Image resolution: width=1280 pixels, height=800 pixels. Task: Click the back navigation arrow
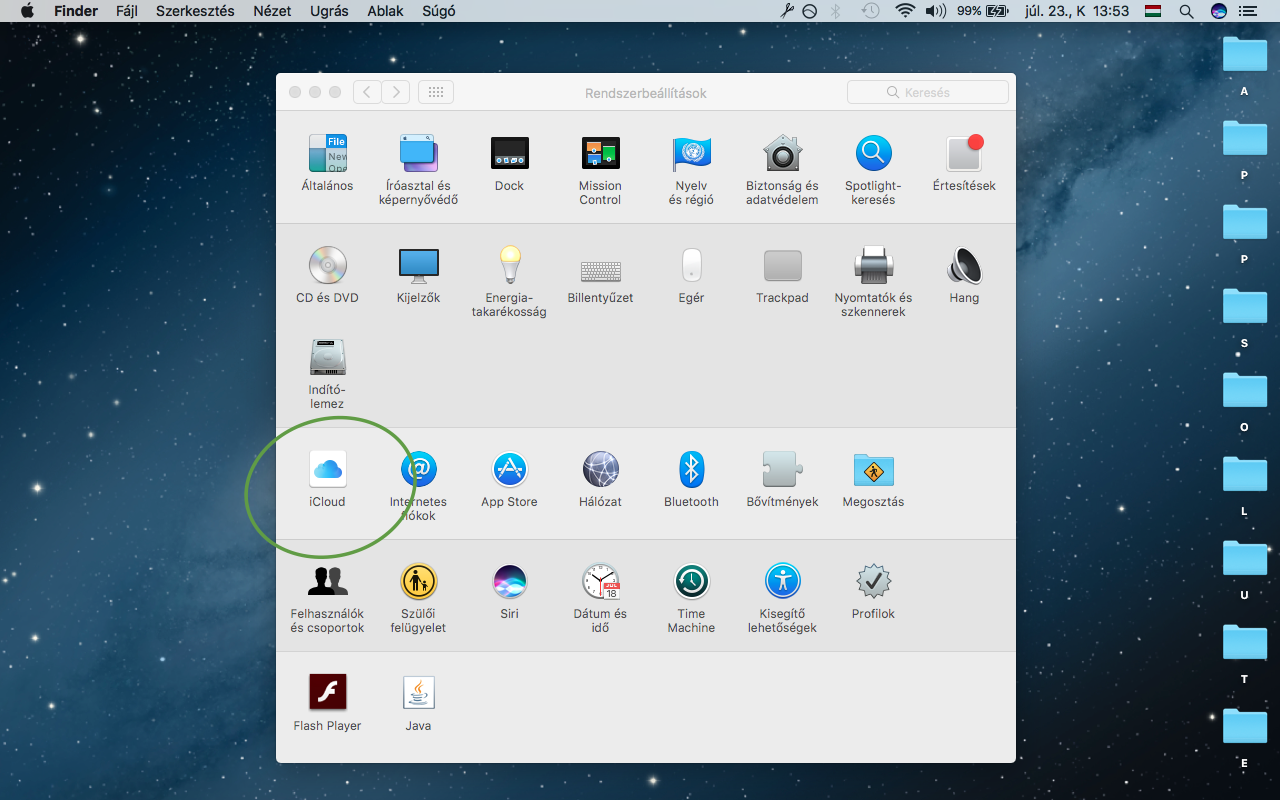pos(367,92)
